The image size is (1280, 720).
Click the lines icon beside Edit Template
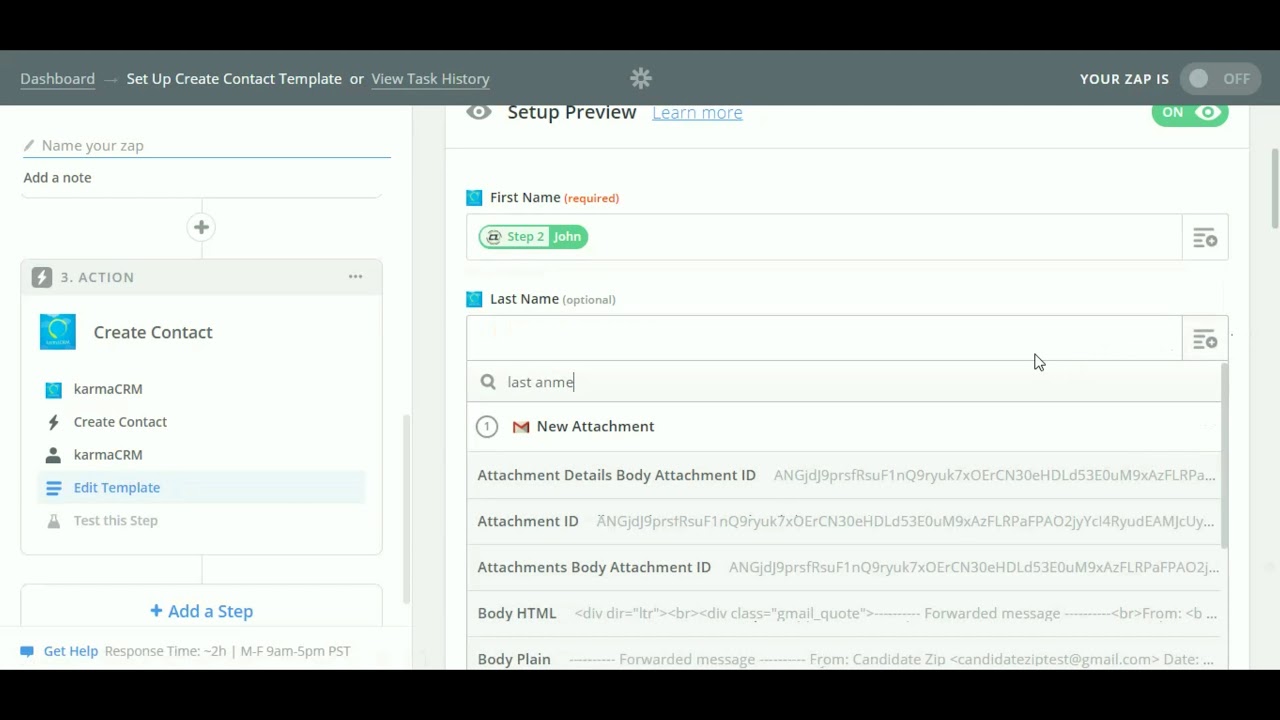pos(54,488)
